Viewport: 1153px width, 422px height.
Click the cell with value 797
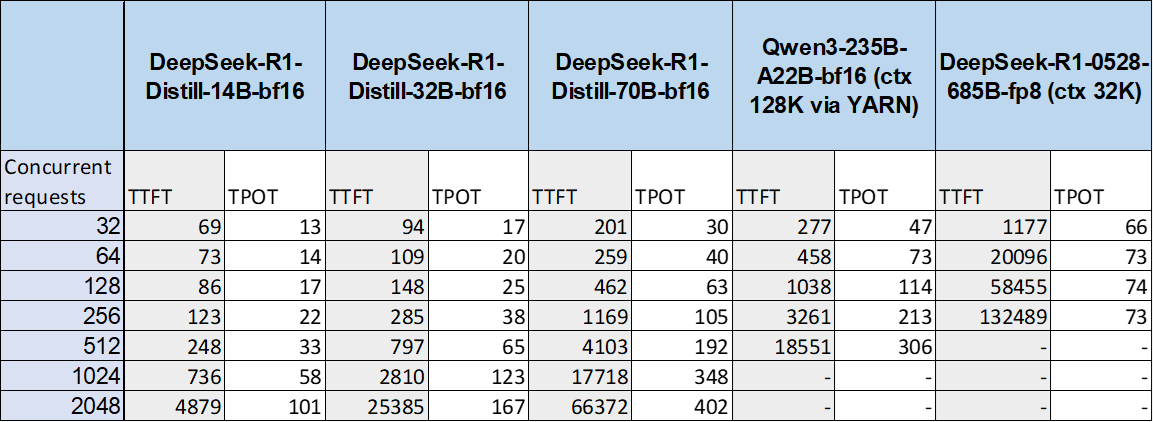point(377,347)
